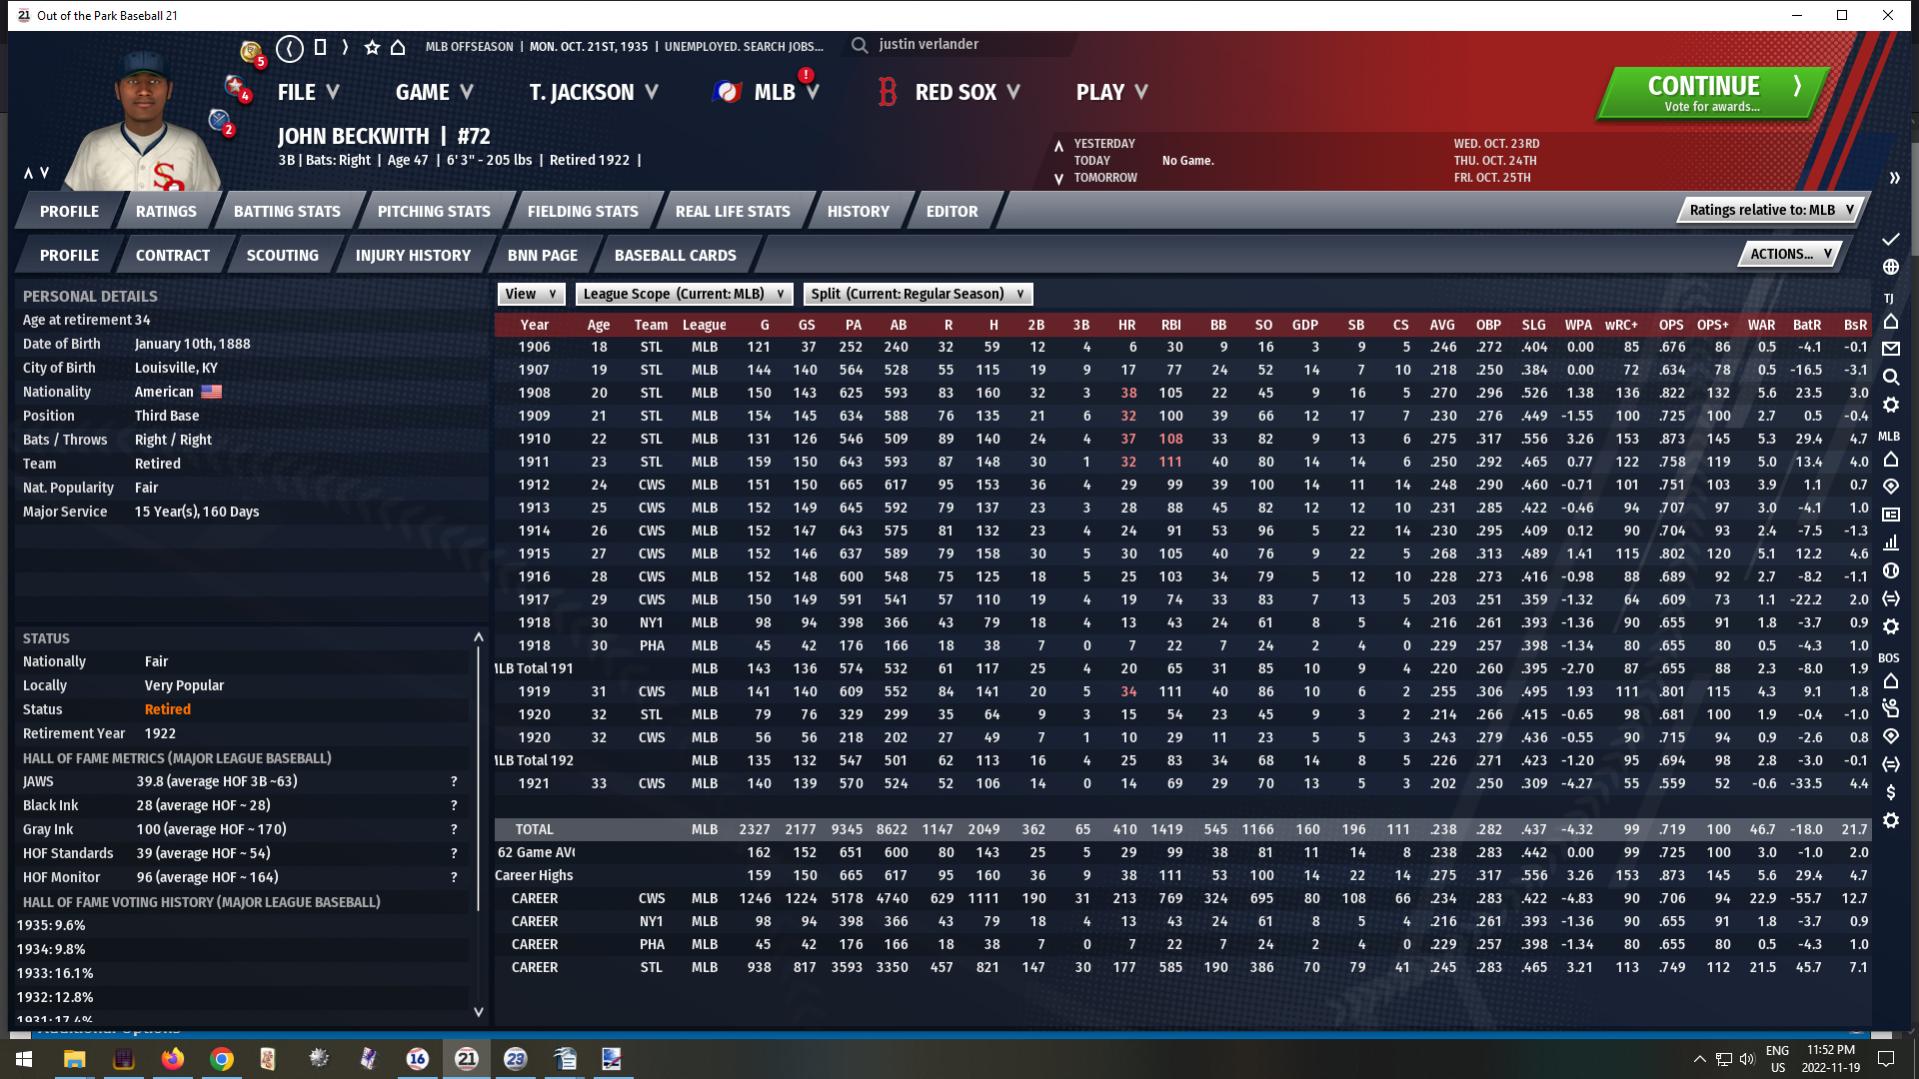The width and height of the screenshot is (1919, 1079).
Task: Open the BOS player roster icon
Action: point(1890,708)
